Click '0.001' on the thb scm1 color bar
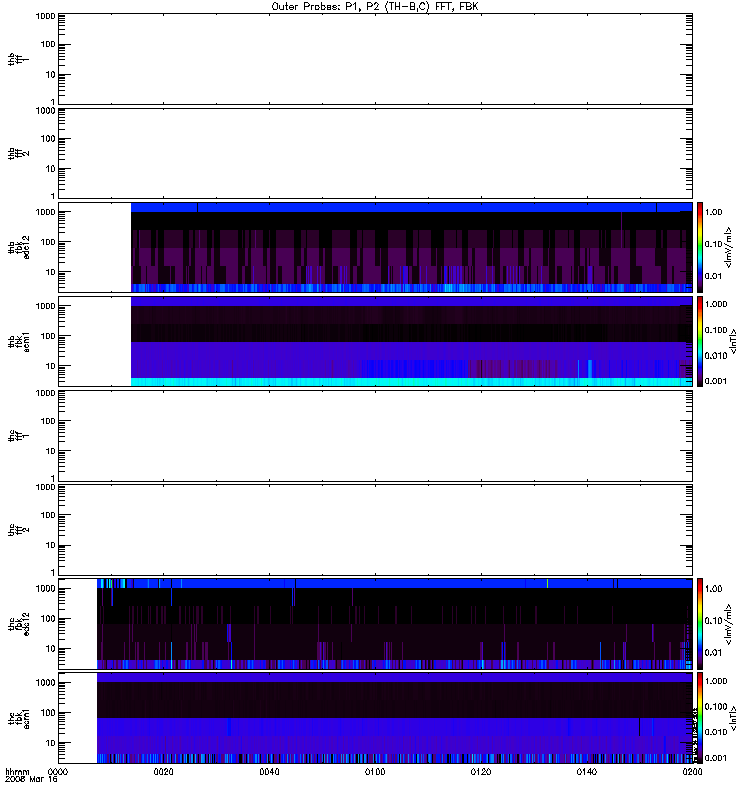750x800 pixels. pos(716,381)
